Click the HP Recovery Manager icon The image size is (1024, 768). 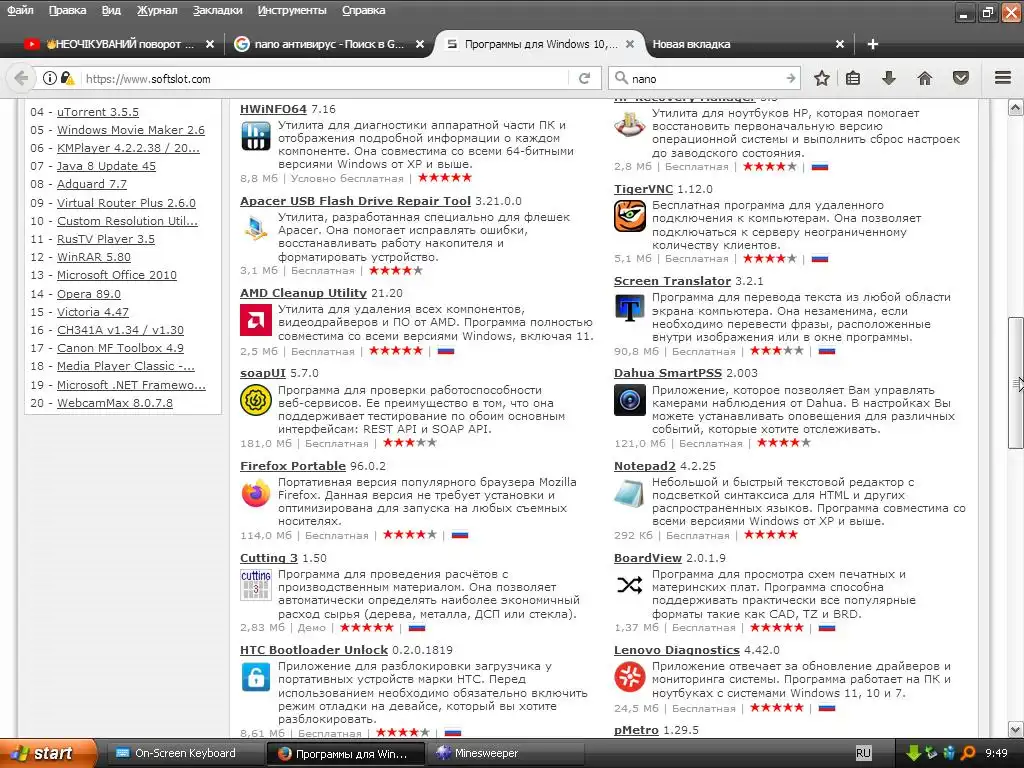pos(630,123)
